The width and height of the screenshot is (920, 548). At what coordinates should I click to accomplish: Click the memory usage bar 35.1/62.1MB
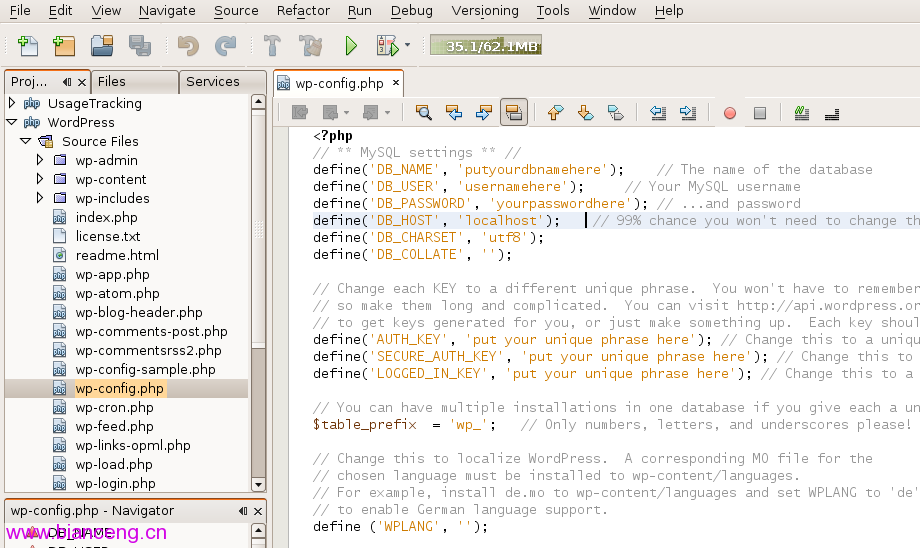point(486,46)
